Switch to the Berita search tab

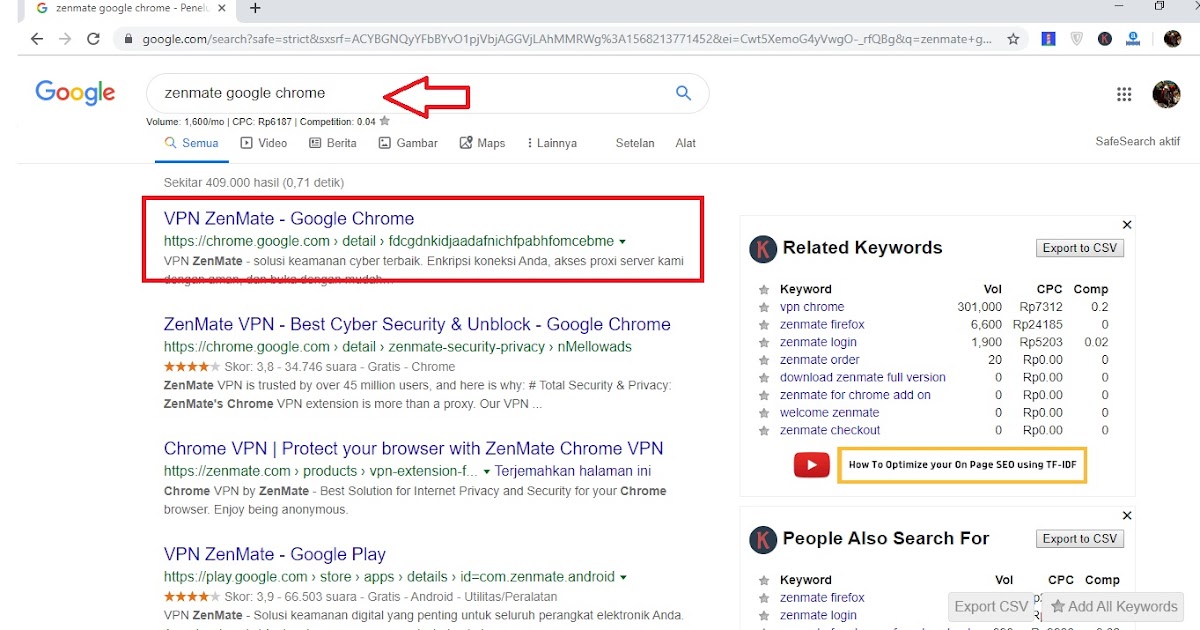pos(333,143)
